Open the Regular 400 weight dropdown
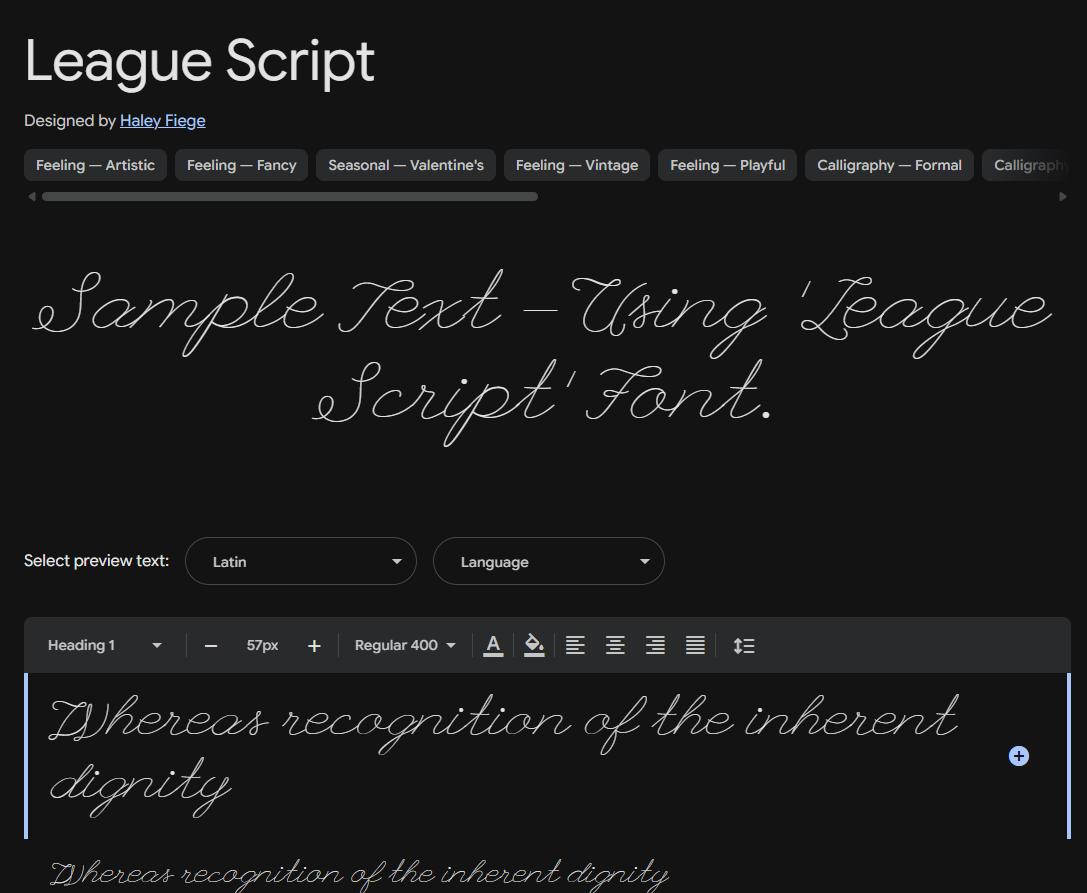This screenshot has height=893, width=1087. coord(405,645)
